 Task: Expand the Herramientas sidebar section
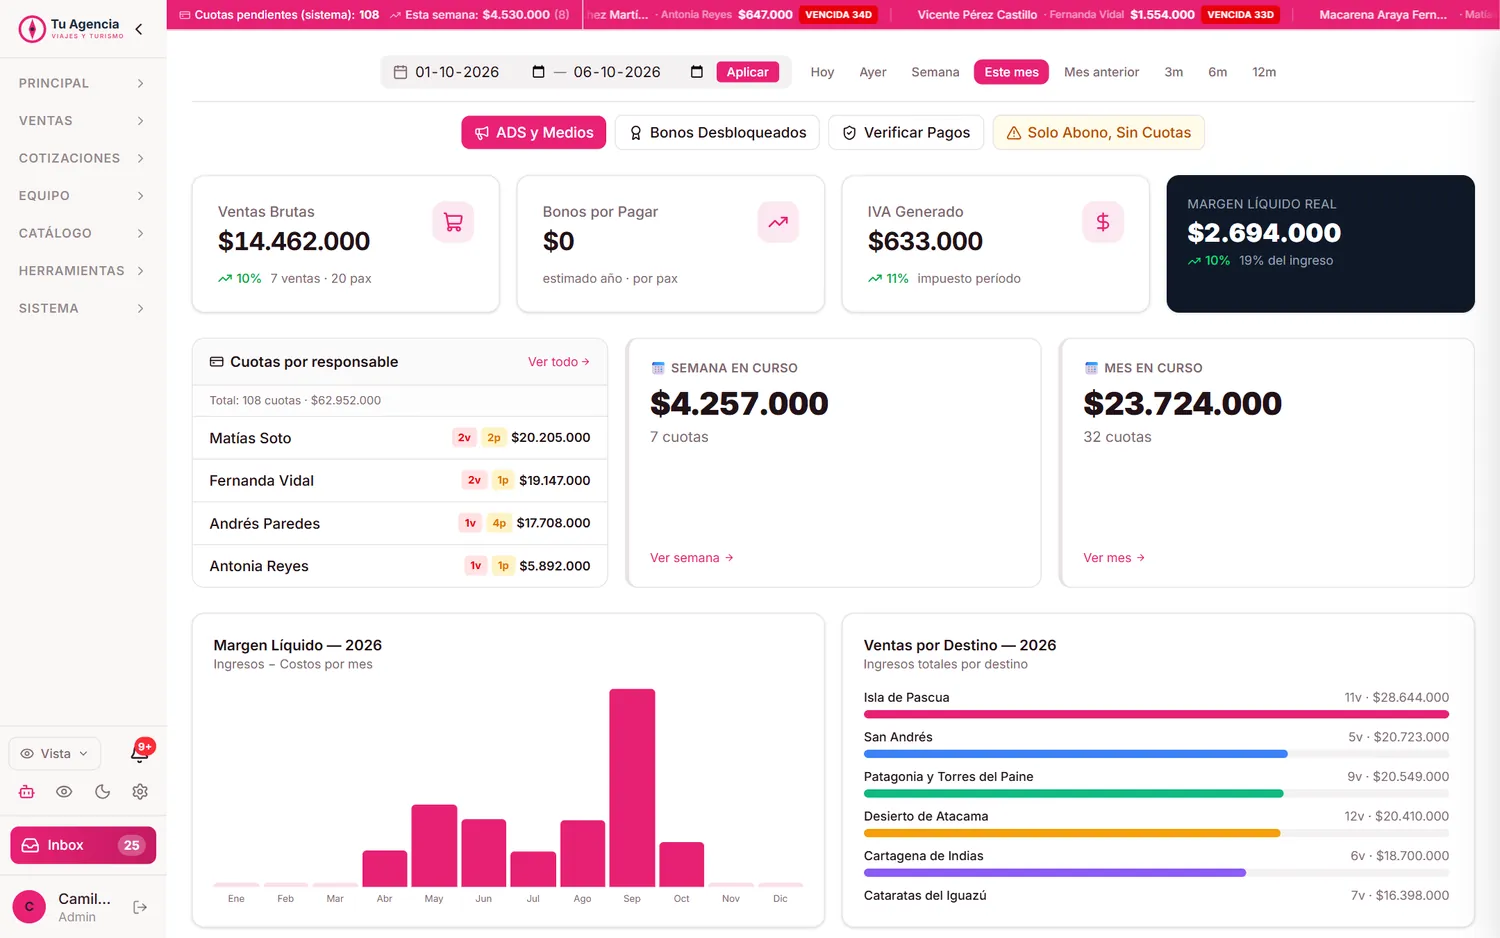coord(82,271)
